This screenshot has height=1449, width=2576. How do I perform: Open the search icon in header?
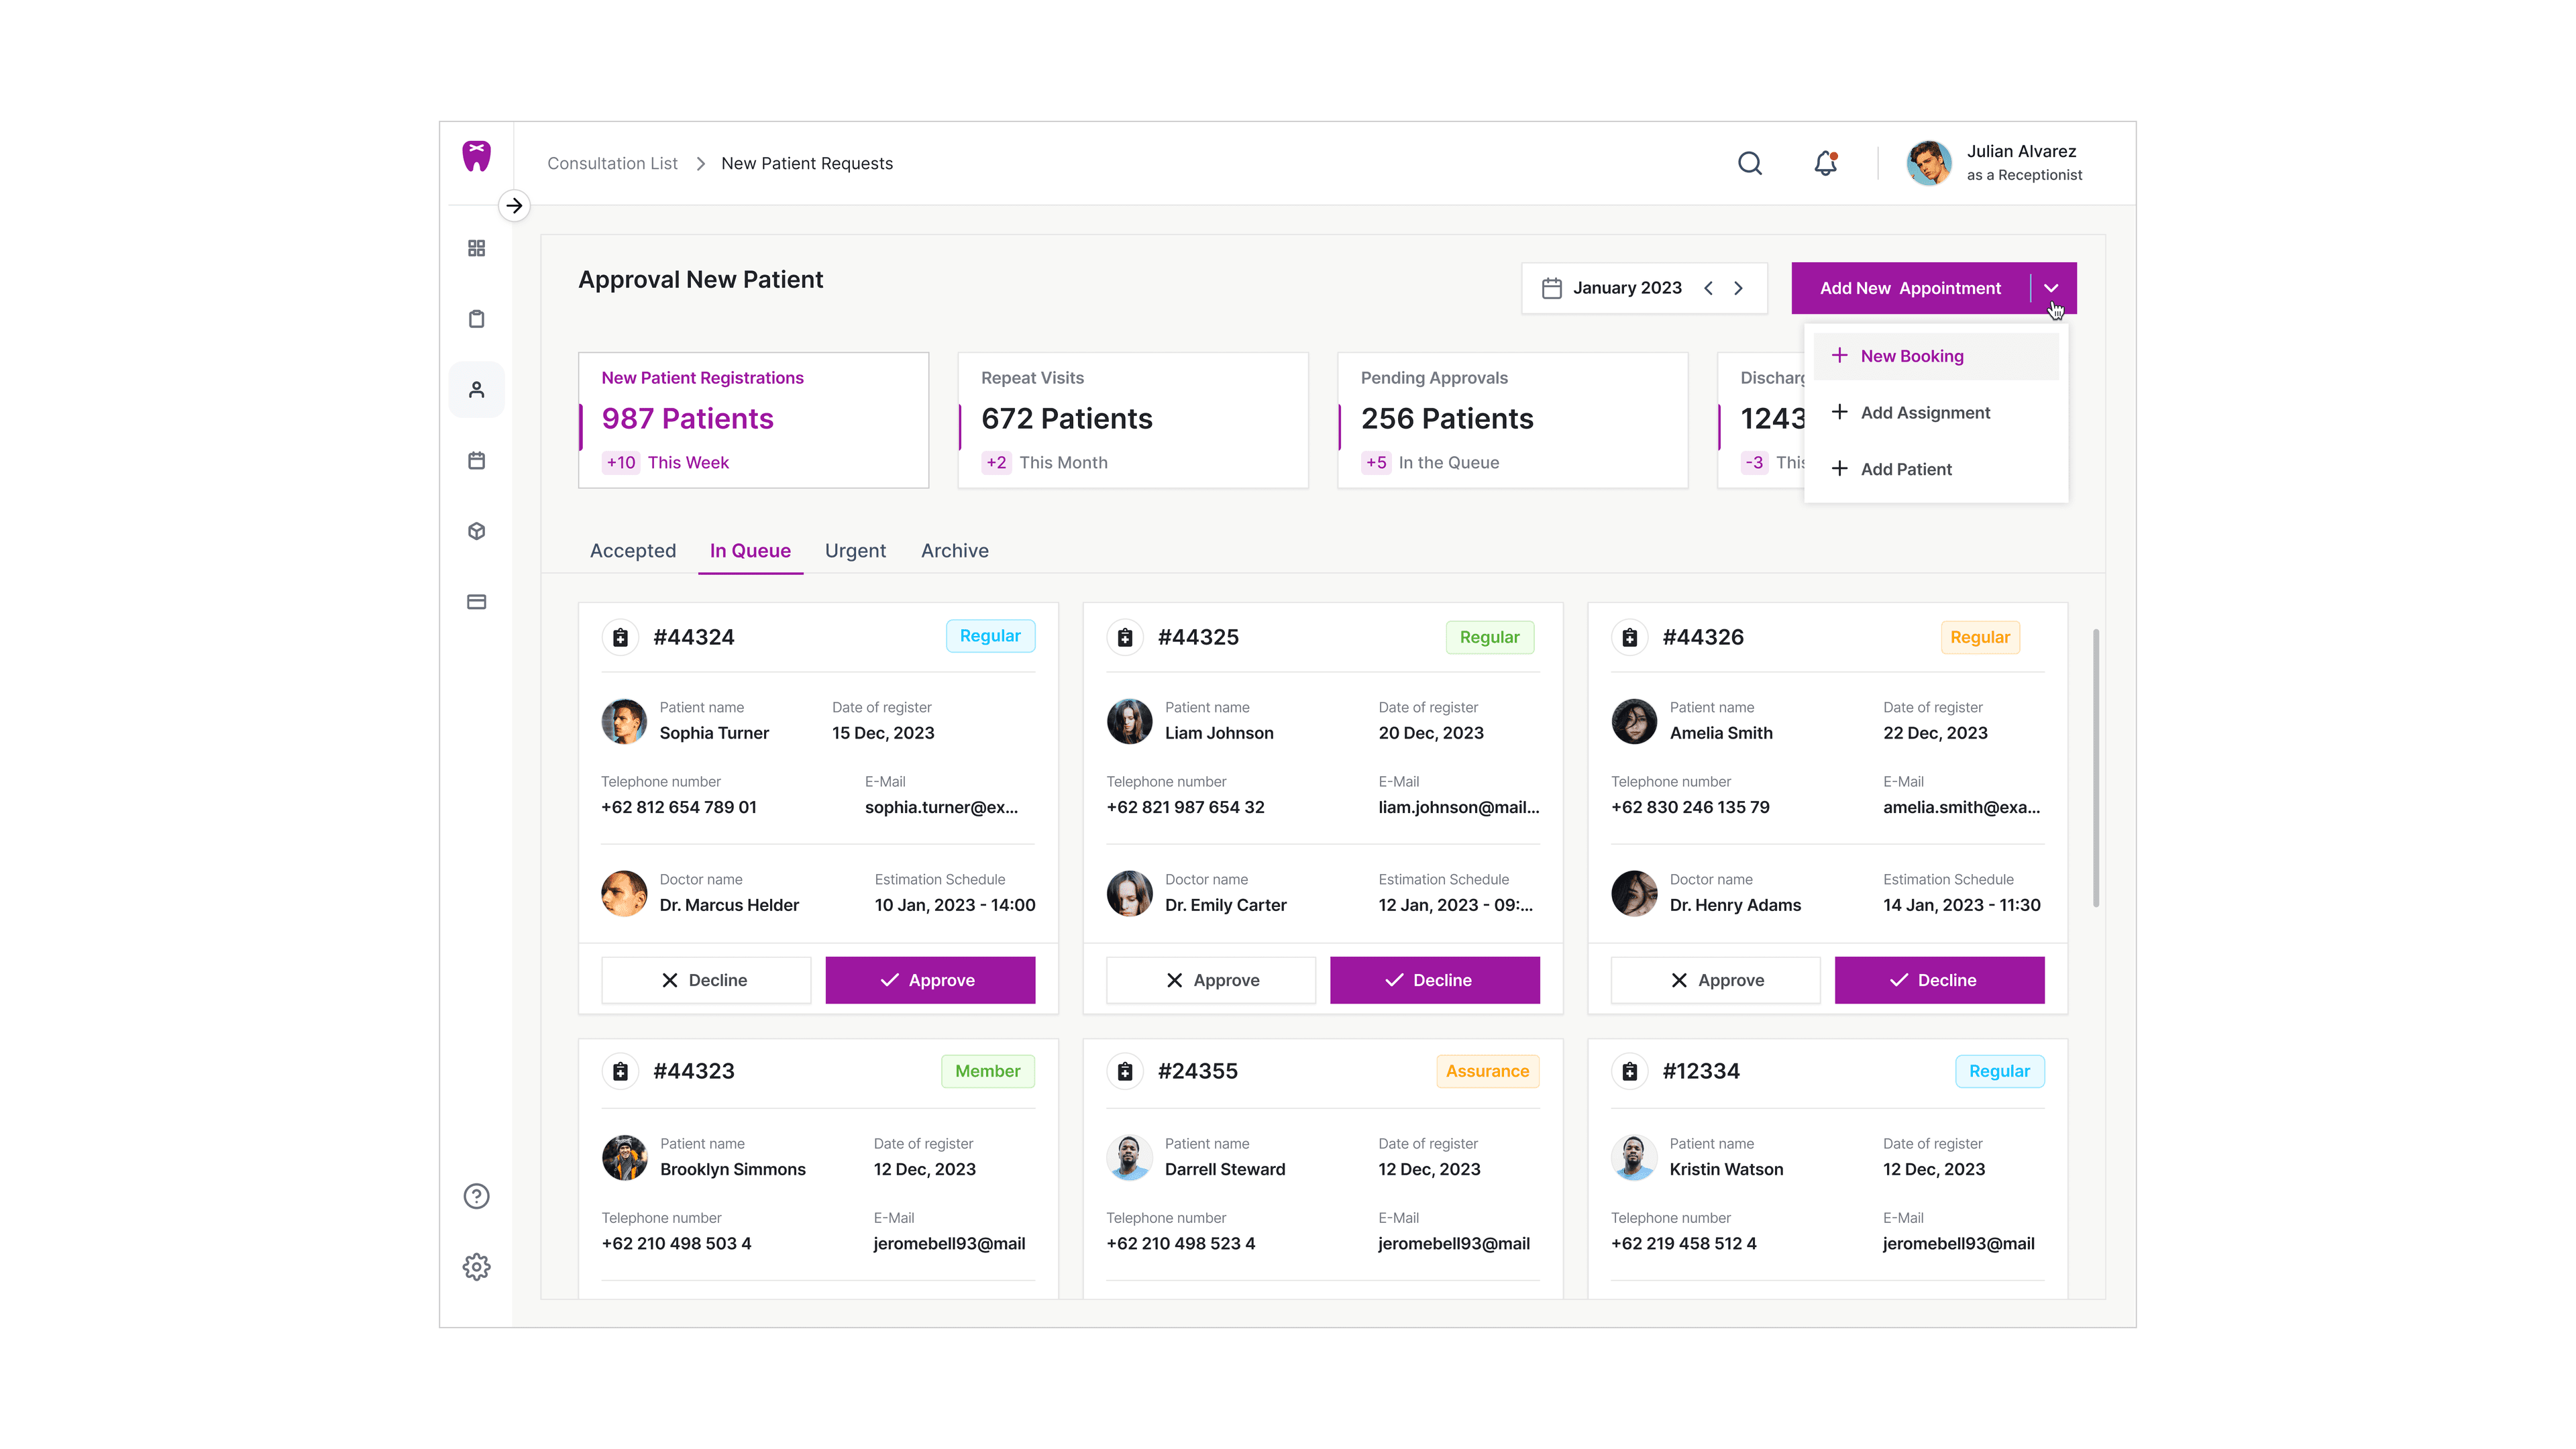coord(1749,163)
